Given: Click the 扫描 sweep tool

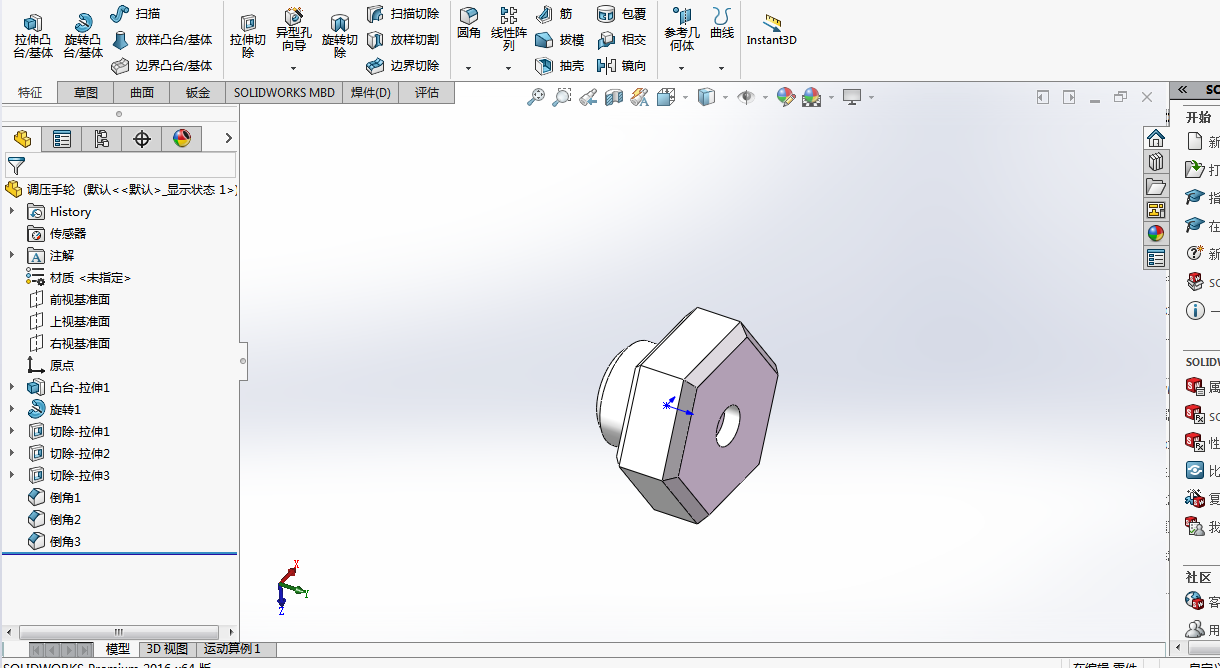Looking at the screenshot, I should tap(135, 13).
